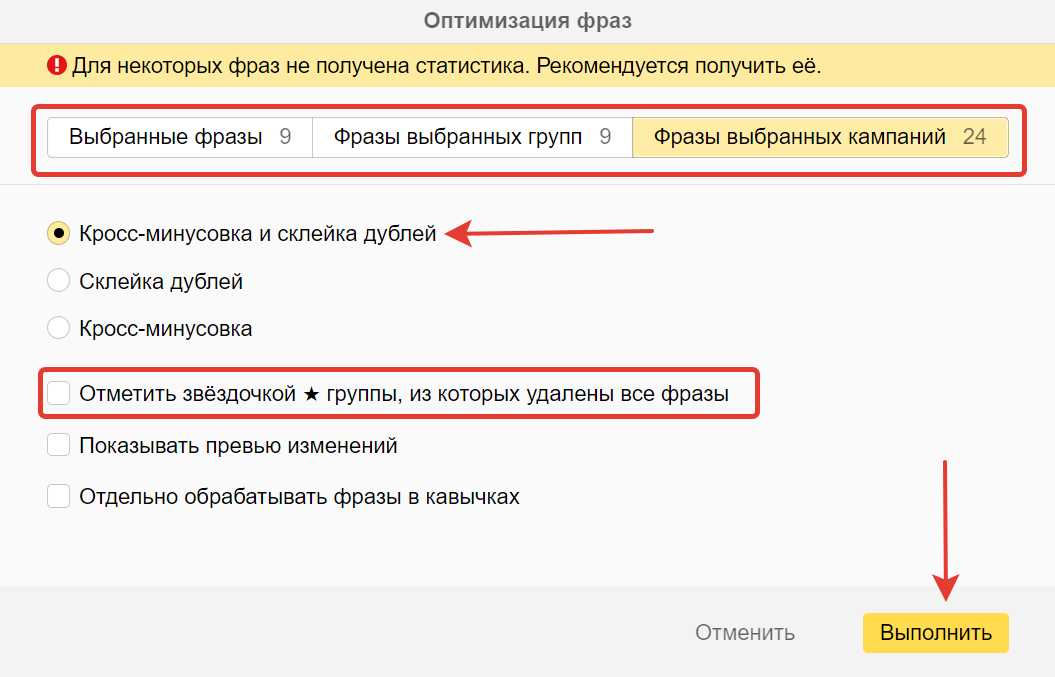Viewport: 1055px width, 677px height.
Task: Click the 'Склейка дублей' option label text
Action: coord(161,282)
